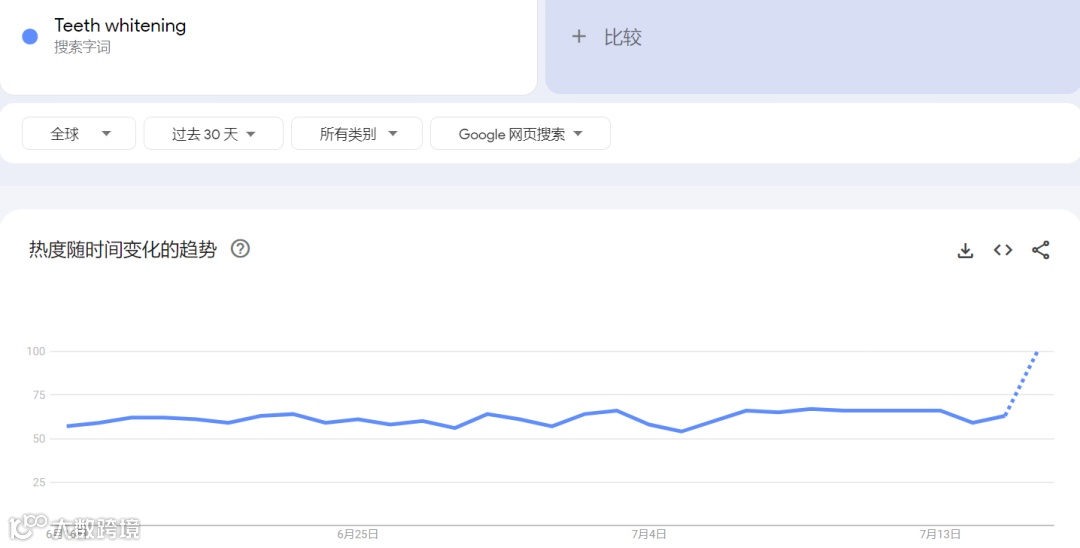Click the 搜索字词 label under the term
Viewport: 1080px width, 548px height.
(x=83, y=48)
